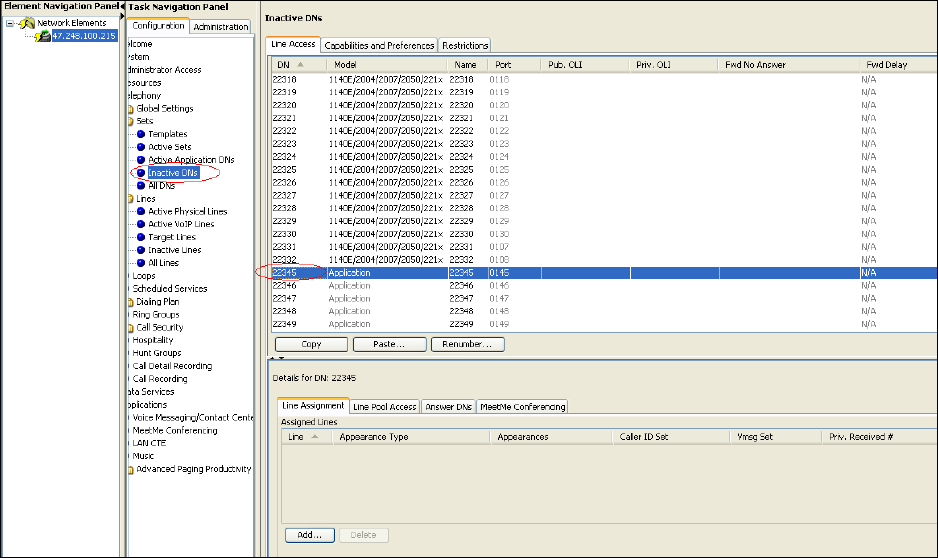
Task: Open the Restrictions tab
Action: coord(465,45)
